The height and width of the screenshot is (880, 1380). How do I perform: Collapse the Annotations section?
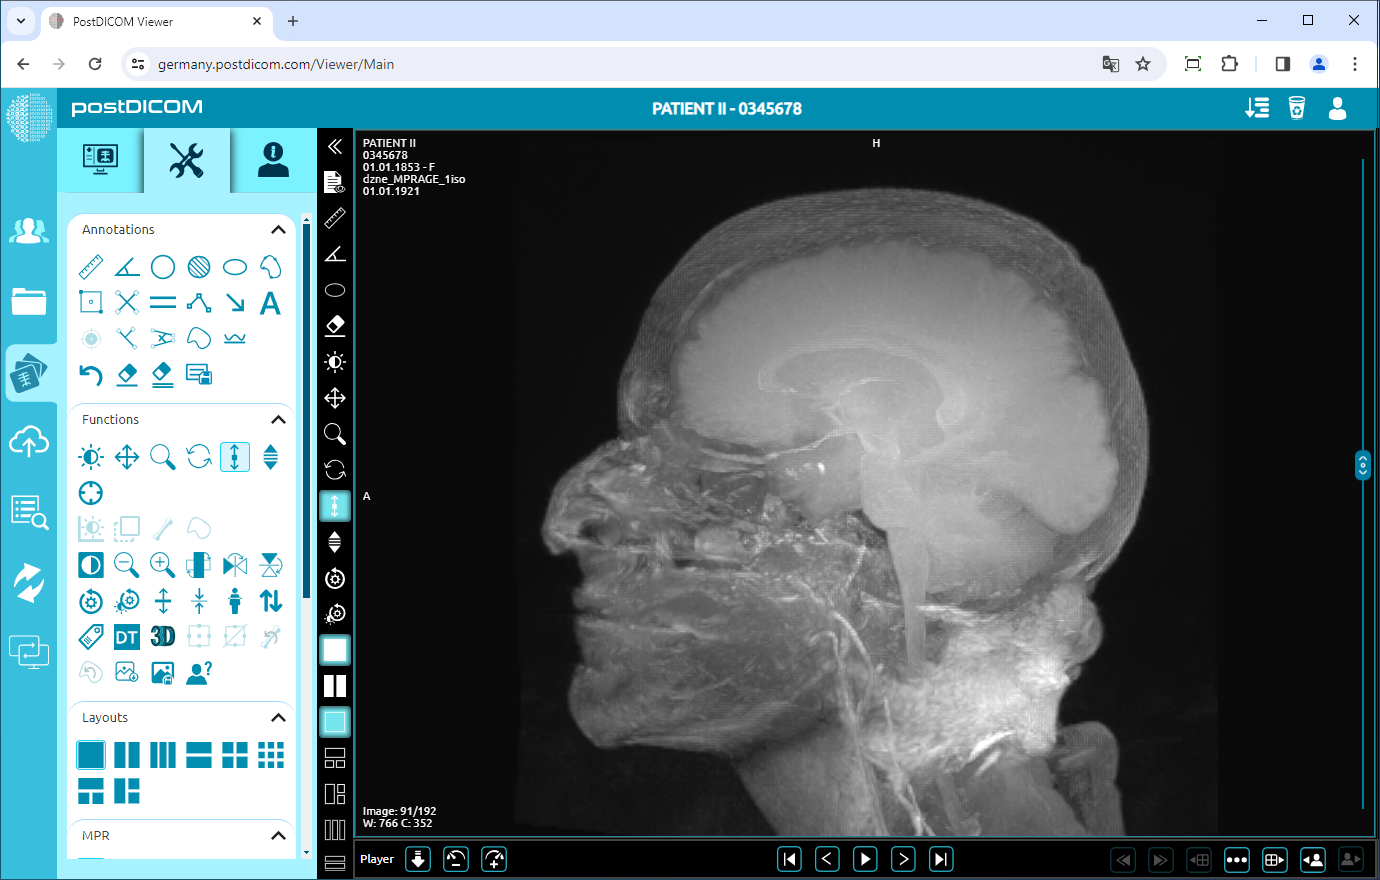[x=279, y=229]
